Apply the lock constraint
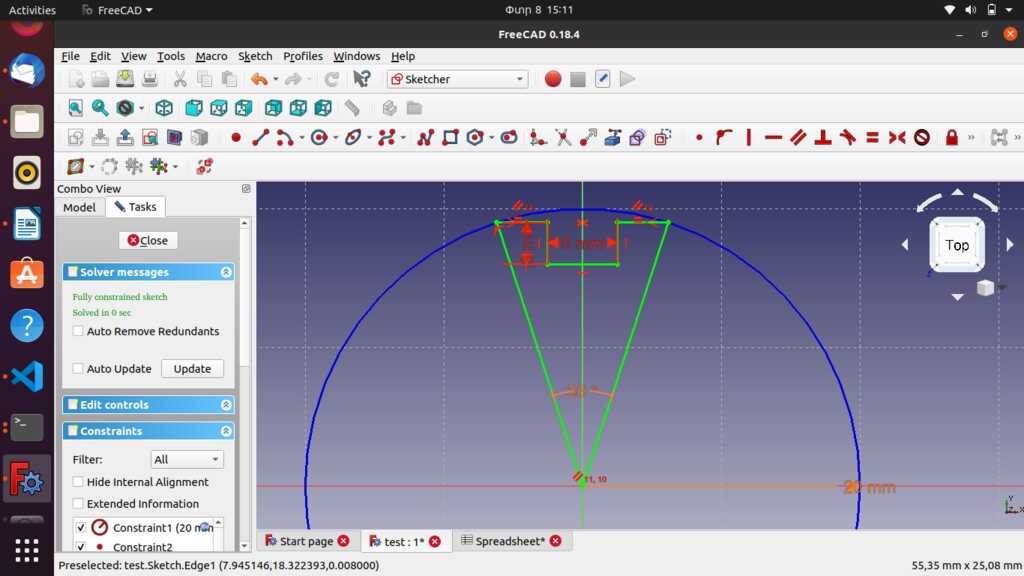The image size is (1024, 576). click(x=952, y=138)
